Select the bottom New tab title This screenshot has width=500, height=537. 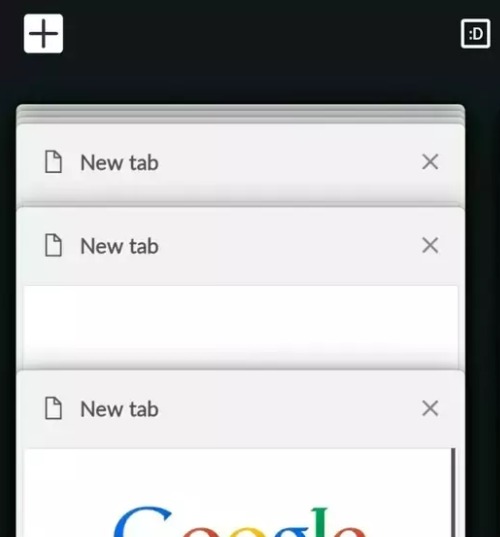120,409
